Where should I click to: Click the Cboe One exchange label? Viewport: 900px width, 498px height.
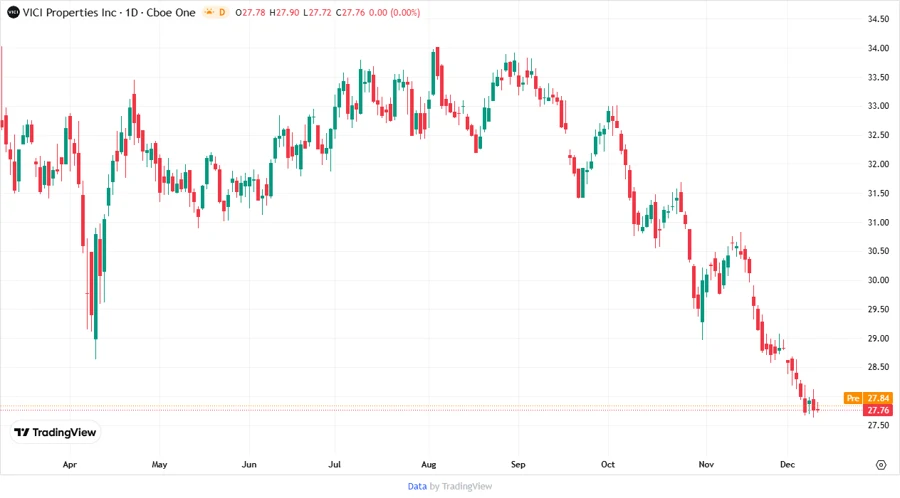click(x=170, y=12)
